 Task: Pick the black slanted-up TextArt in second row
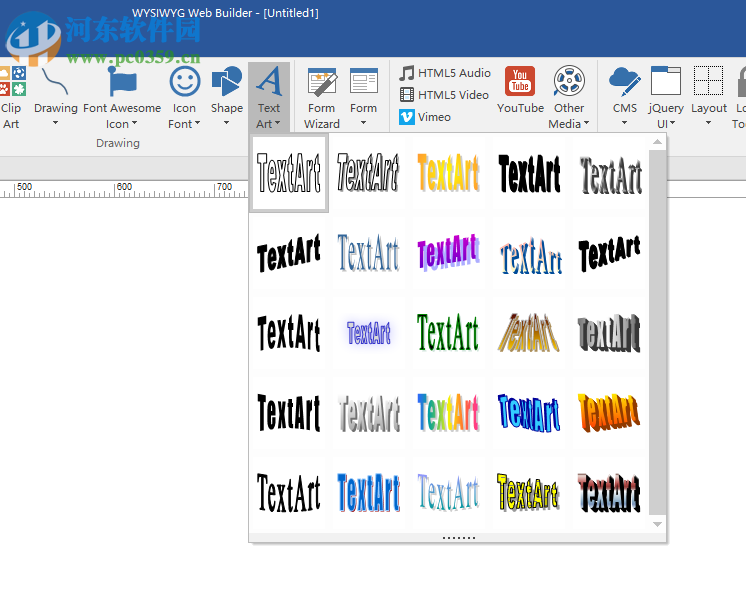(x=289, y=253)
